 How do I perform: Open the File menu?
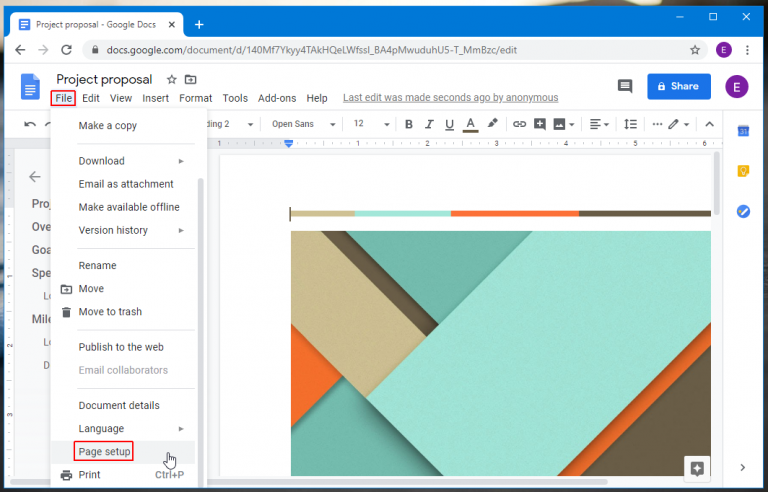(63, 98)
